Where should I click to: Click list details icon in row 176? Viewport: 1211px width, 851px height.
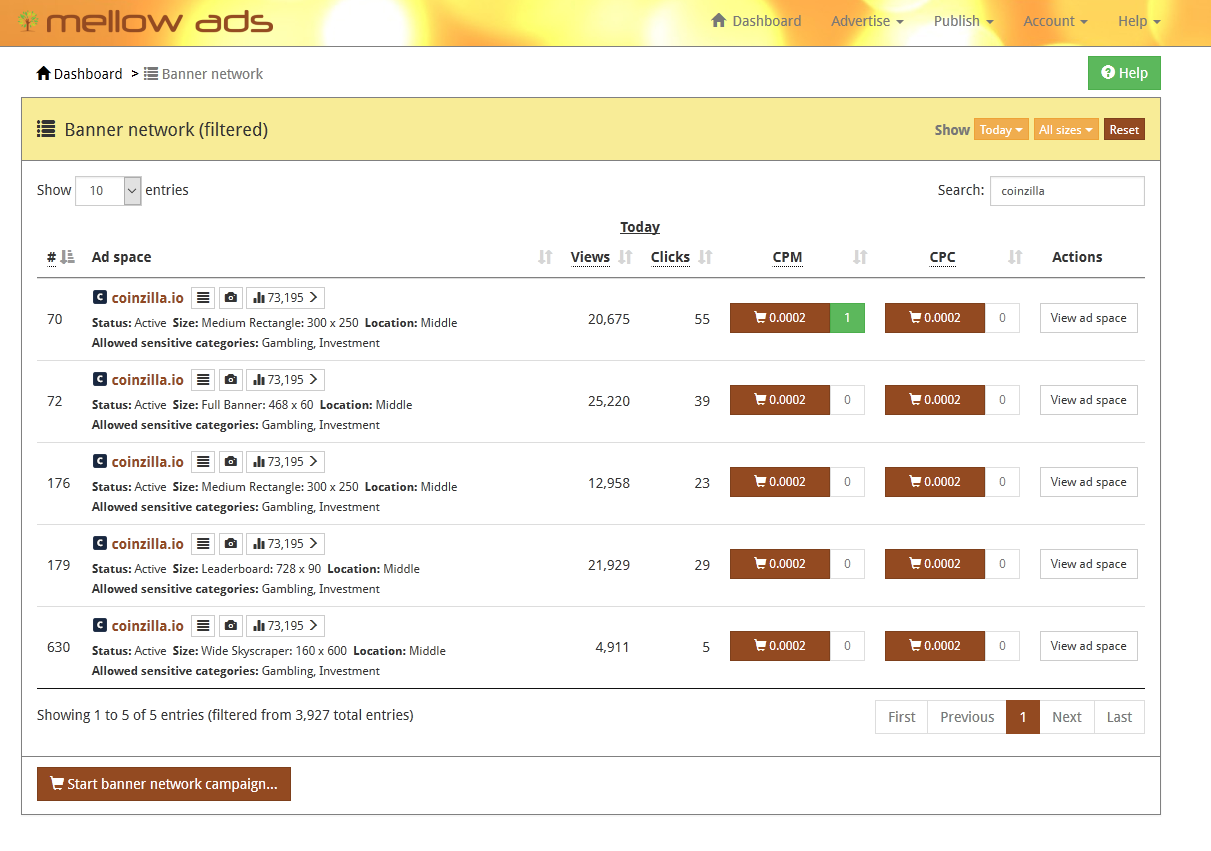pos(203,461)
